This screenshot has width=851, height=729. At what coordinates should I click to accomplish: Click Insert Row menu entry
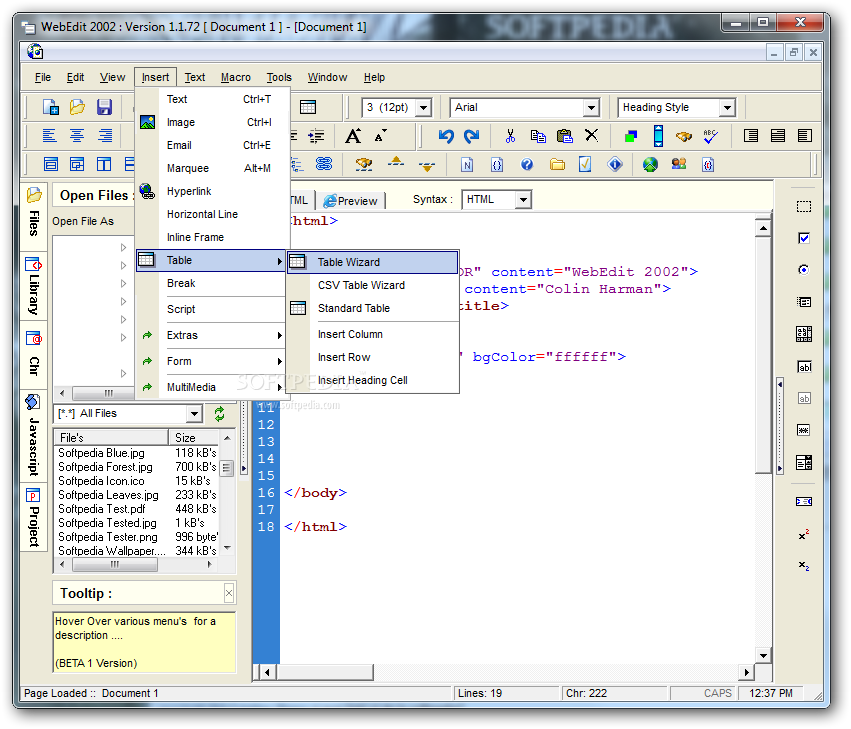pos(372,357)
